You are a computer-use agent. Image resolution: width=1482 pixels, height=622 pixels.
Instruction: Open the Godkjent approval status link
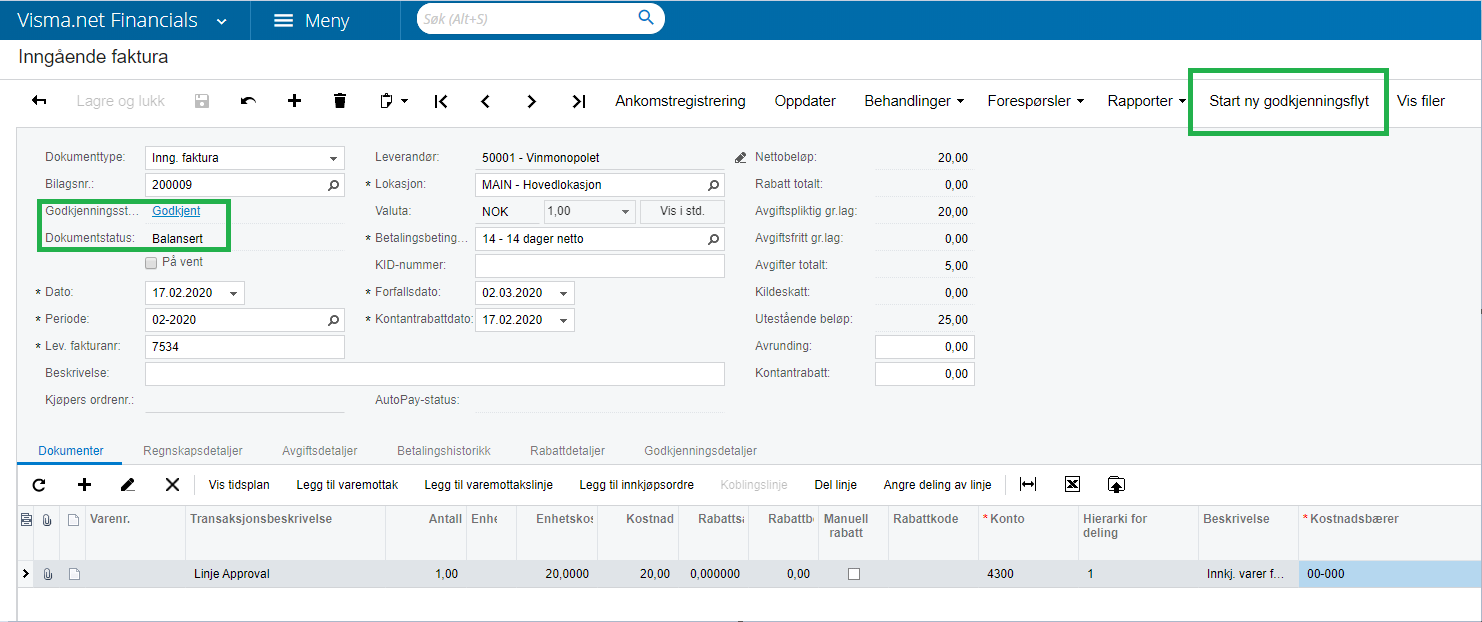tap(176, 211)
